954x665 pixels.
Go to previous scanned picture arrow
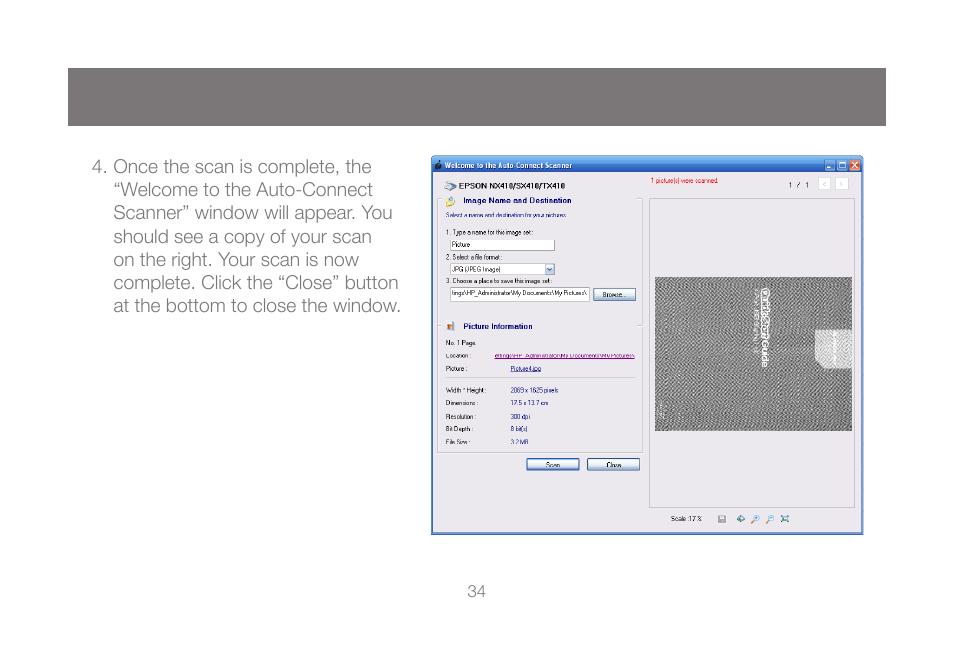coord(824,184)
